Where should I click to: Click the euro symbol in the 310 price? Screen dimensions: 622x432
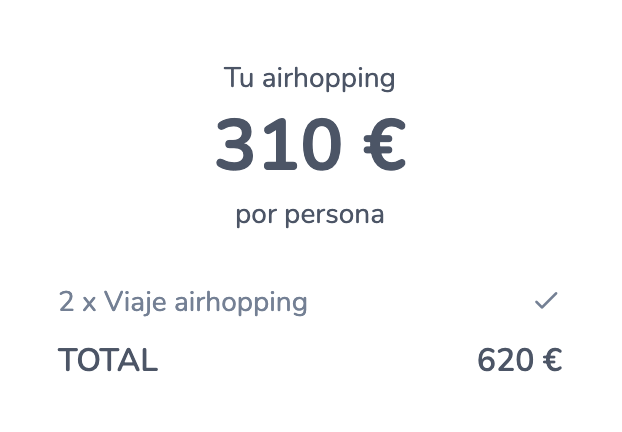tap(384, 144)
